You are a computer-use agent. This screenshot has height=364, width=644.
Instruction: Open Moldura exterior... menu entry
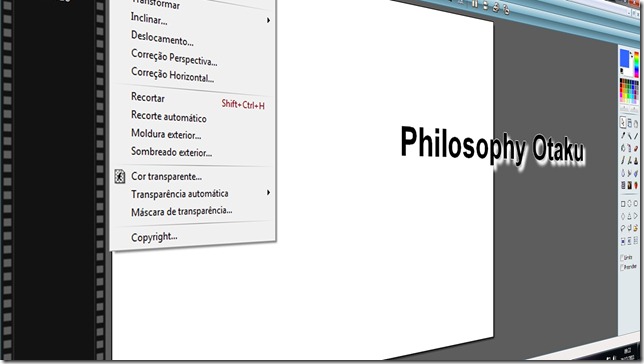(x=166, y=134)
